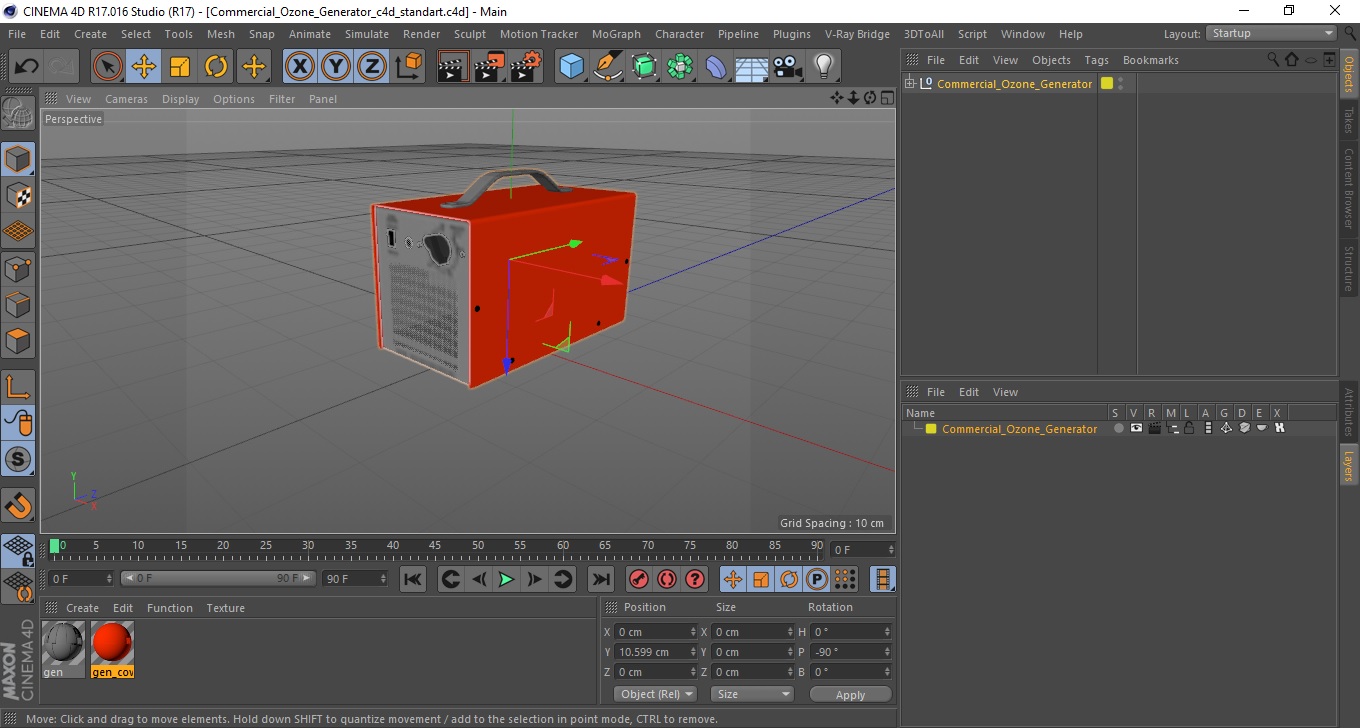The image size is (1360, 728).
Task: Click the Bend deformer icon
Action: click(x=717, y=67)
